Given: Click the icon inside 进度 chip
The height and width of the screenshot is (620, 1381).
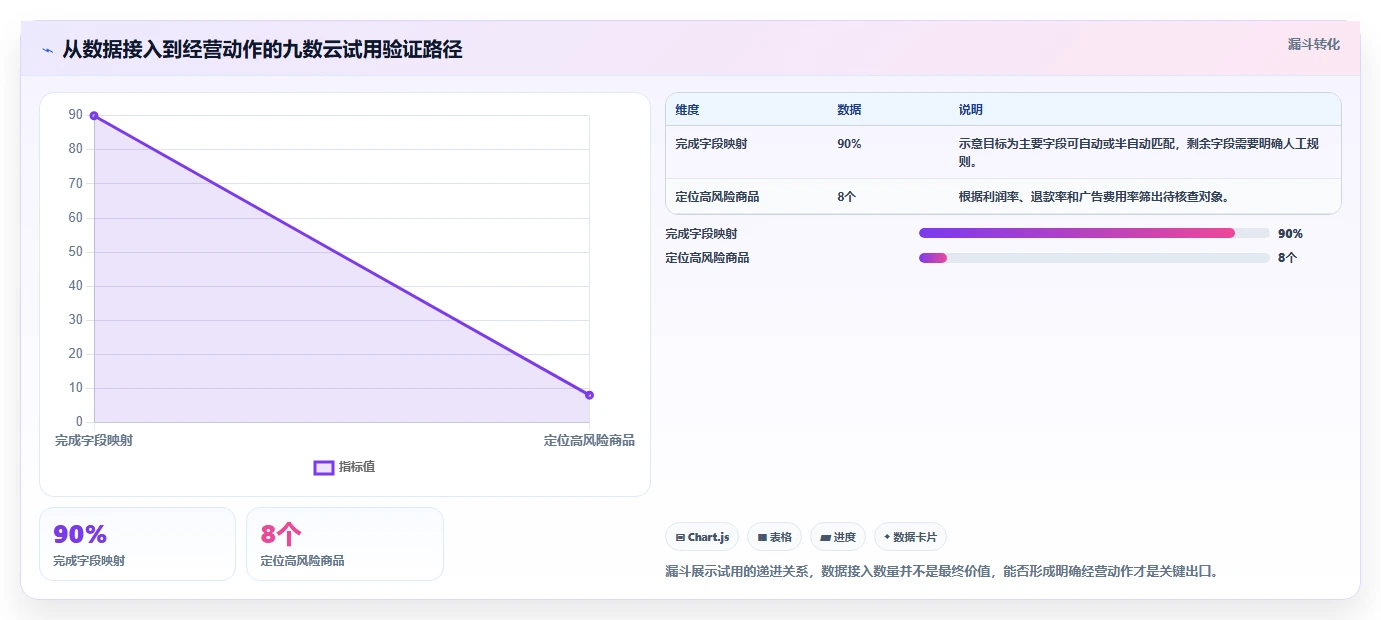Looking at the screenshot, I should tap(825, 538).
